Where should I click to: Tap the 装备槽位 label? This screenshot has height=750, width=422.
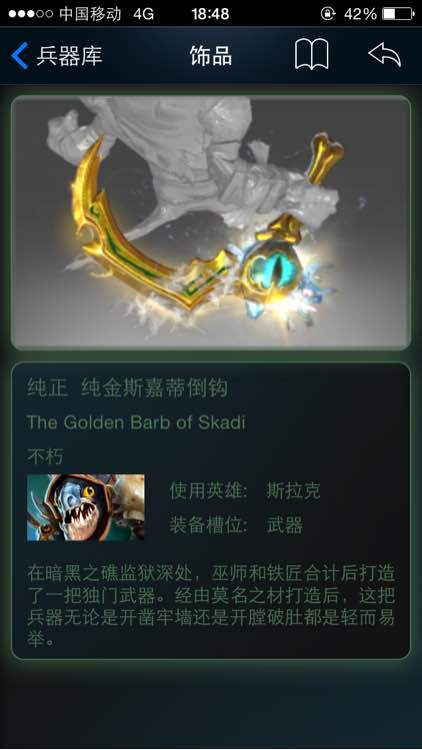[x=209, y=526]
